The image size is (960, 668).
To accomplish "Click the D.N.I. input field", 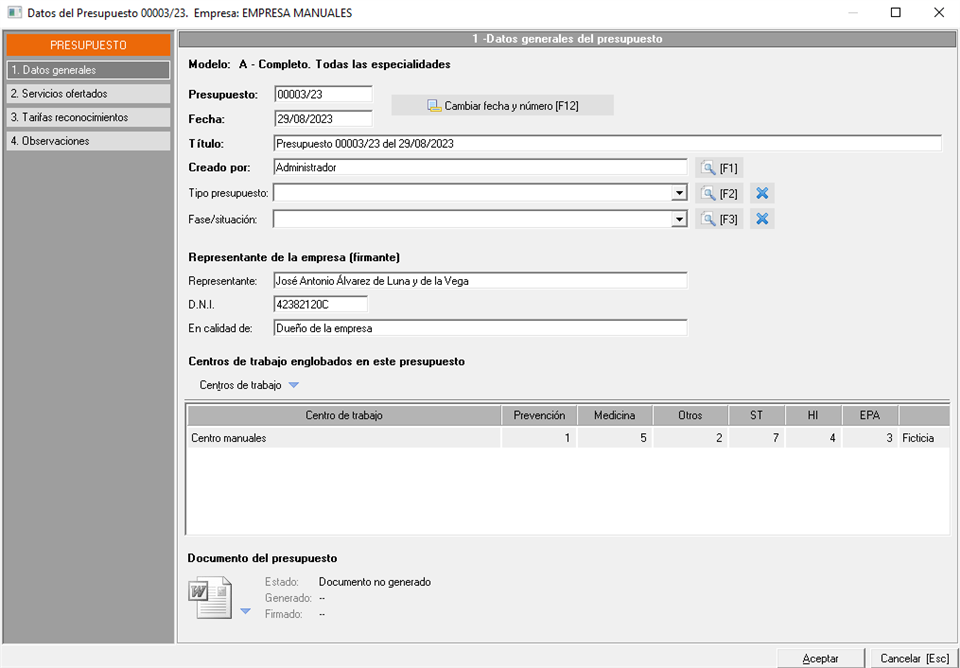I will coord(320,304).
